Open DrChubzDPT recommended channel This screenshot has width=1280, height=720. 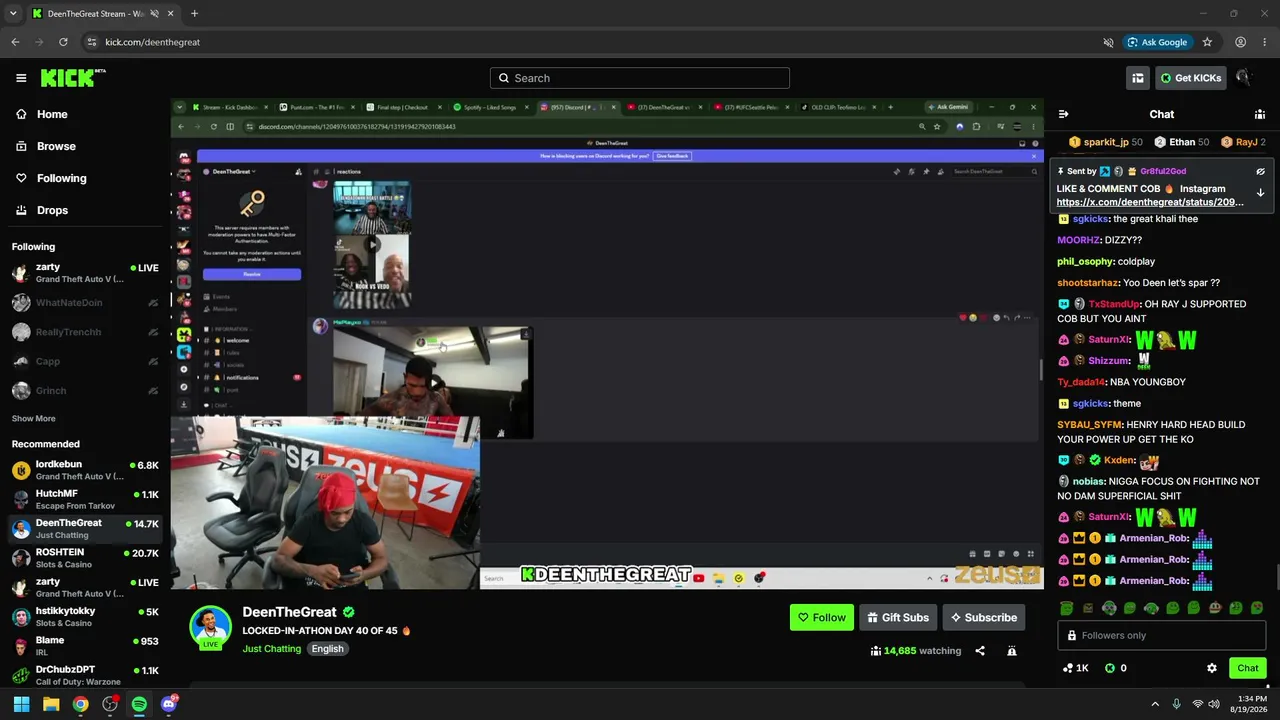(85, 675)
